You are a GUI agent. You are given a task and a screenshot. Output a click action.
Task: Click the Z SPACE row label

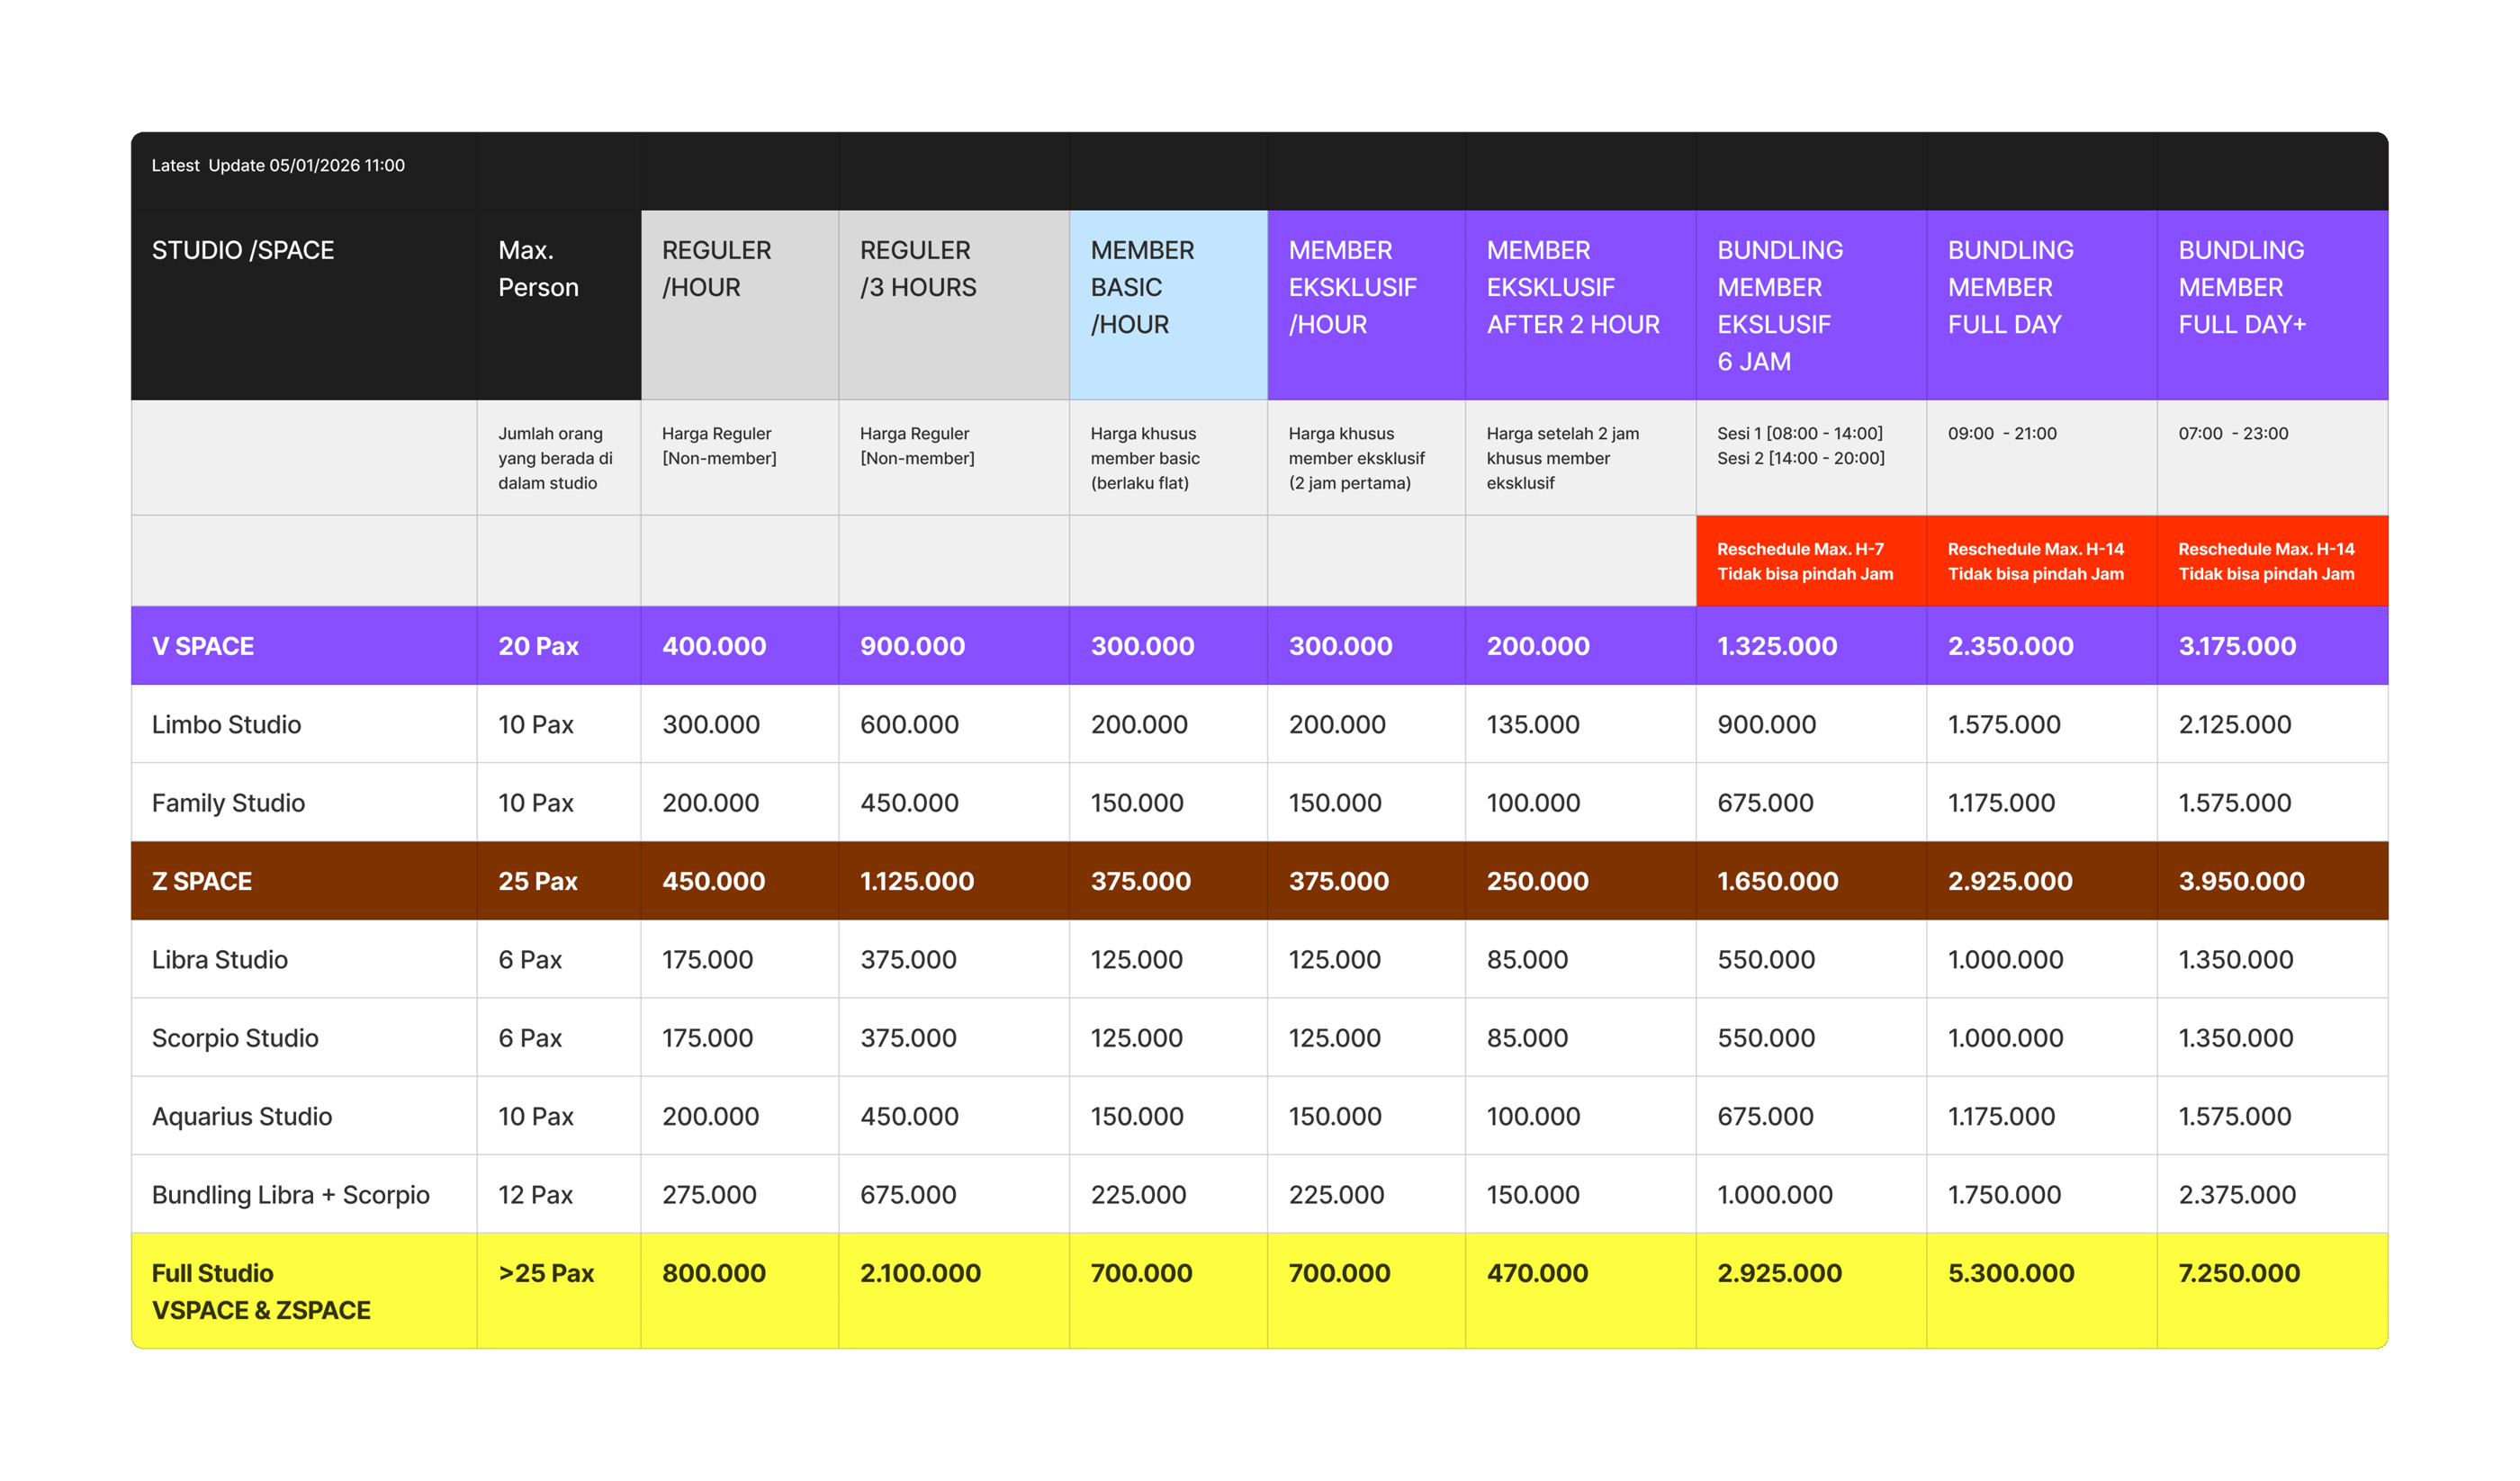(x=202, y=881)
